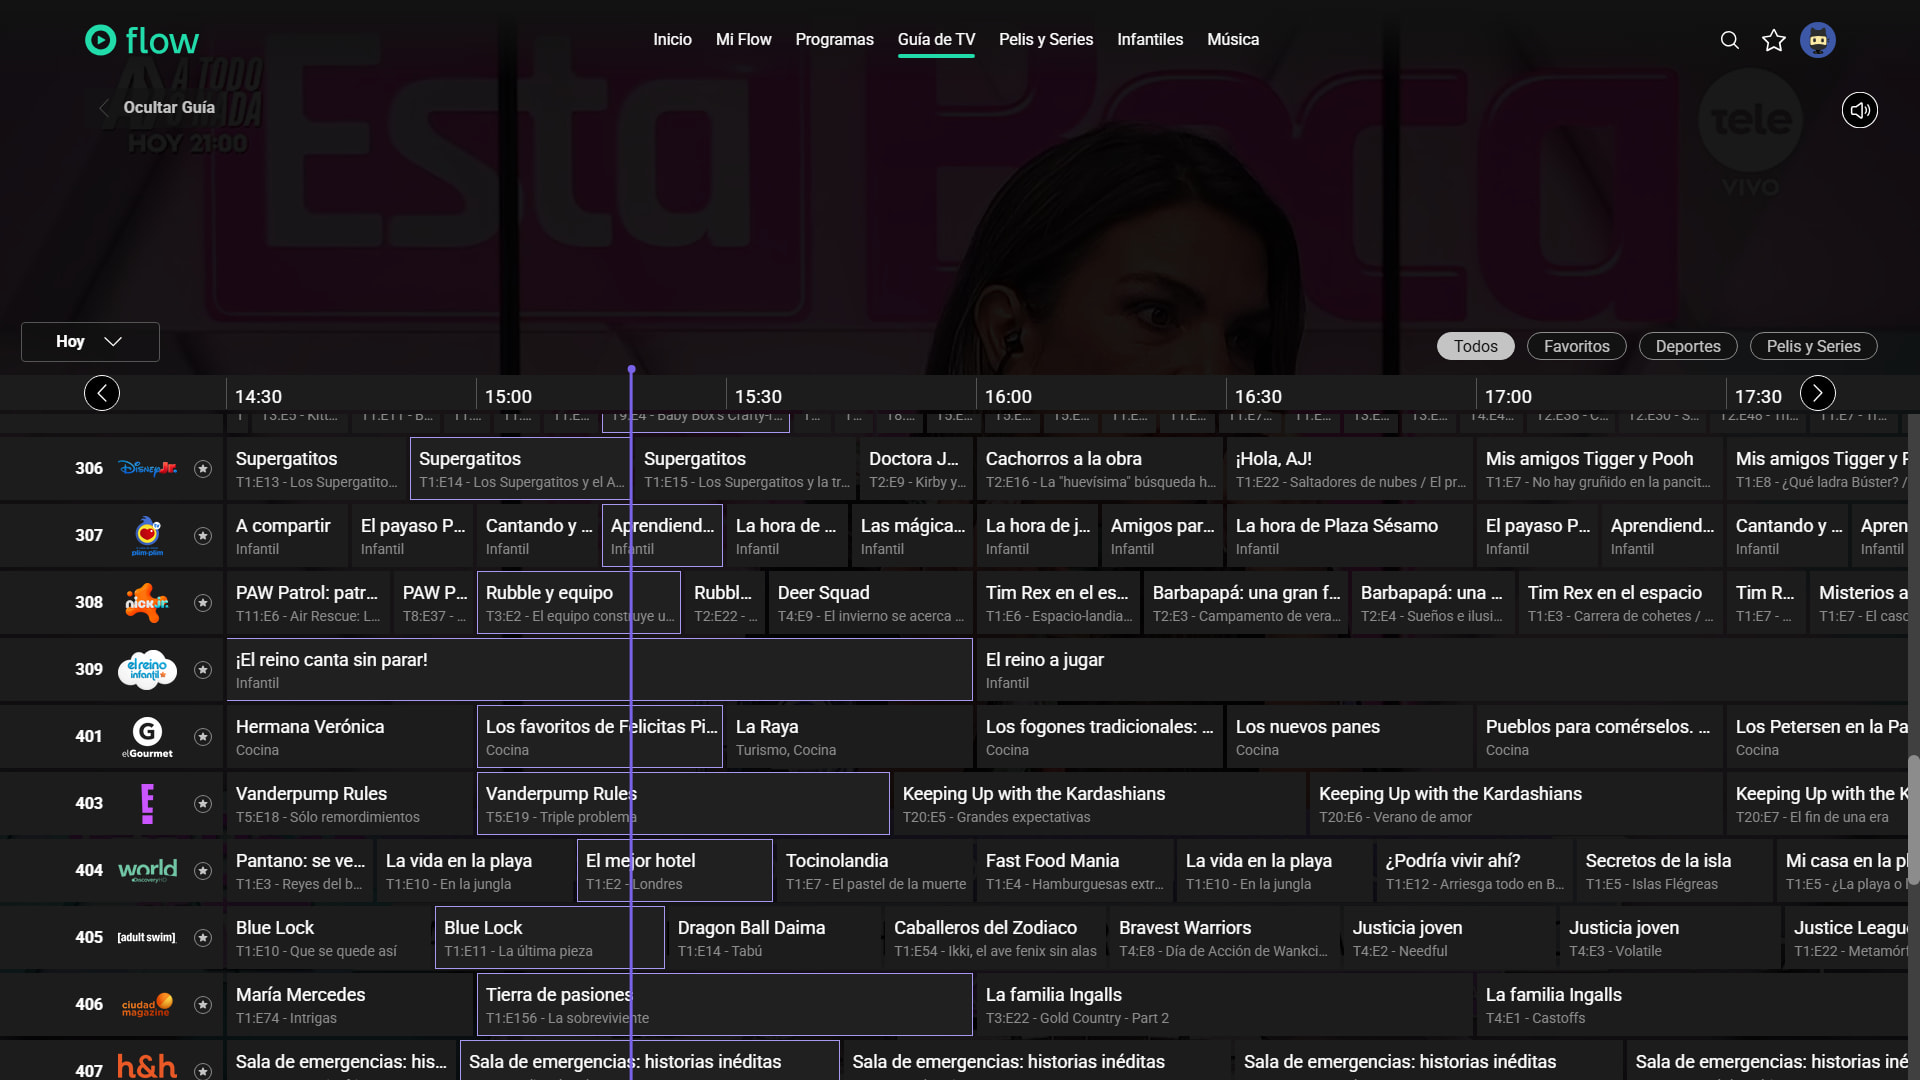Open Deer Squad program block

pyautogui.click(x=871, y=603)
